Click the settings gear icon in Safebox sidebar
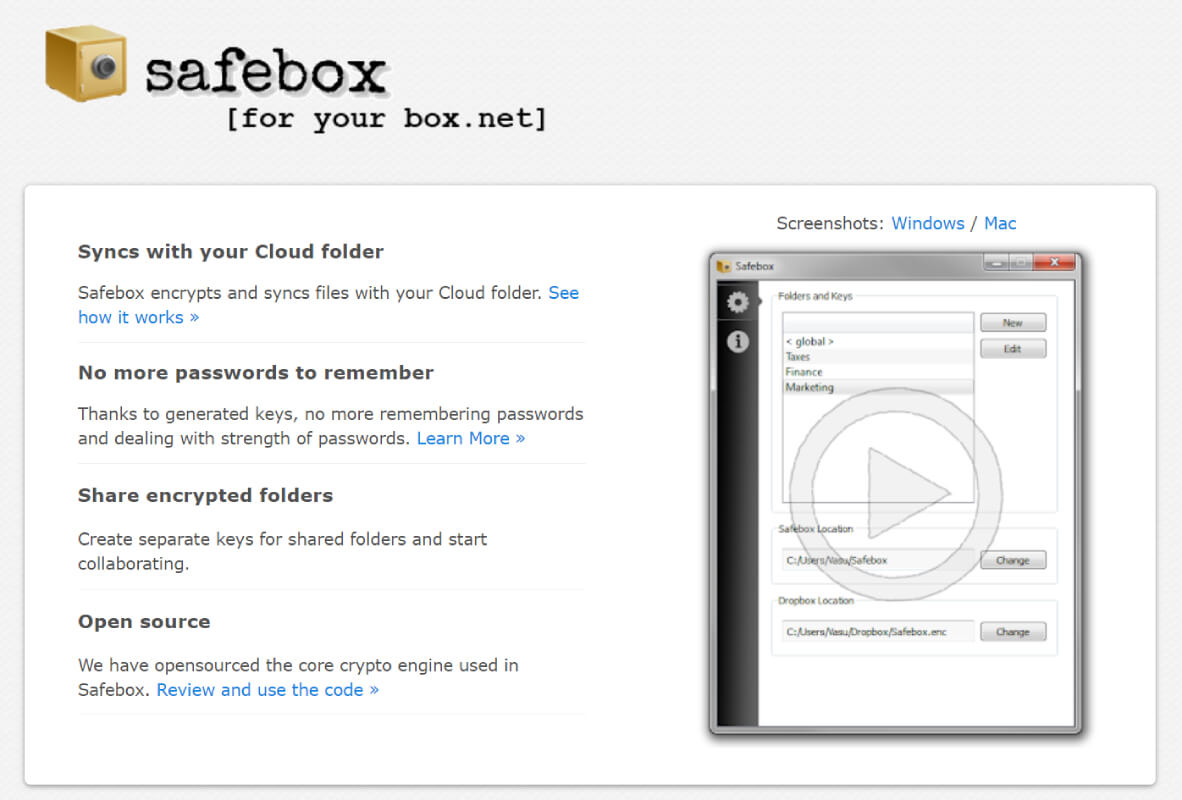Image resolution: width=1182 pixels, height=800 pixels. [737, 302]
